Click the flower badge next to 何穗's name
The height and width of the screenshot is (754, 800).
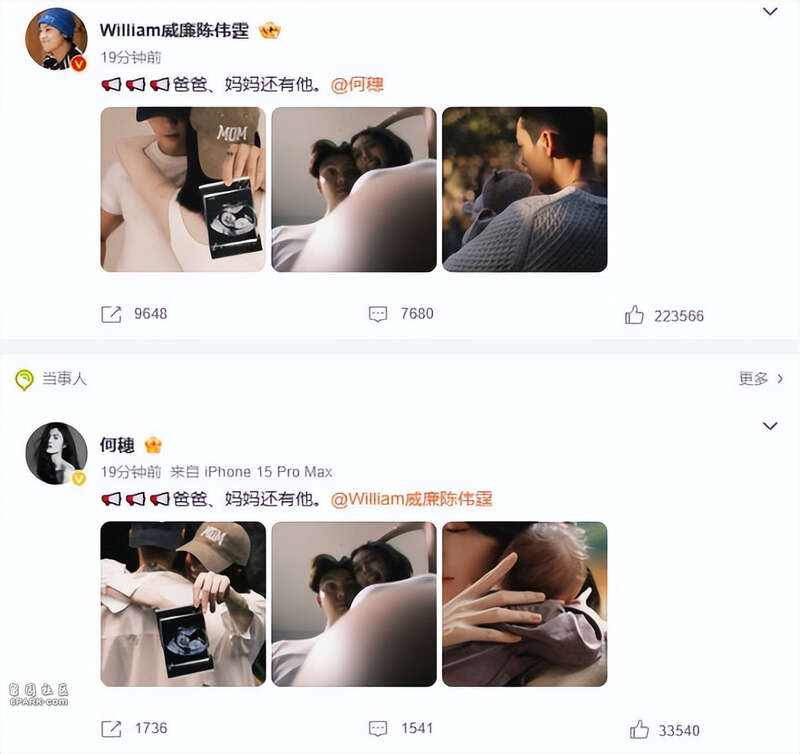click(x=153, y=445)
